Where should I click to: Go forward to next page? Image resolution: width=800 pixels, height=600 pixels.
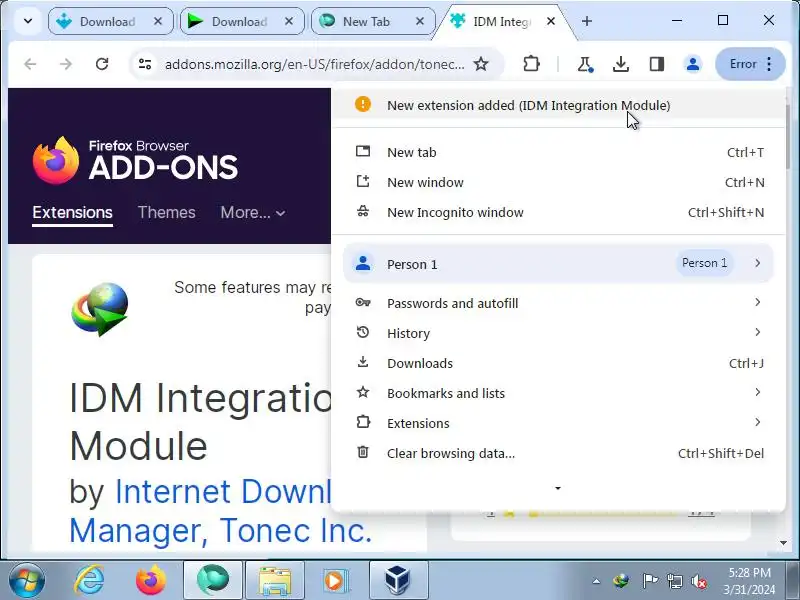point(66,64)
